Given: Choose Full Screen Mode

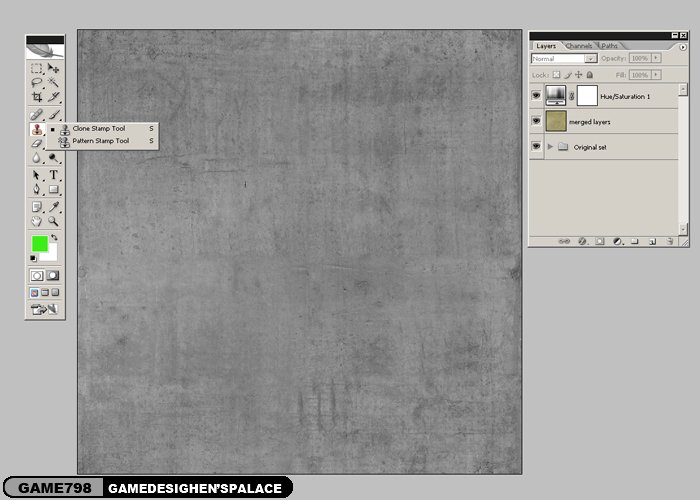Looking at the screenshot, I should [x=55, y=292].
